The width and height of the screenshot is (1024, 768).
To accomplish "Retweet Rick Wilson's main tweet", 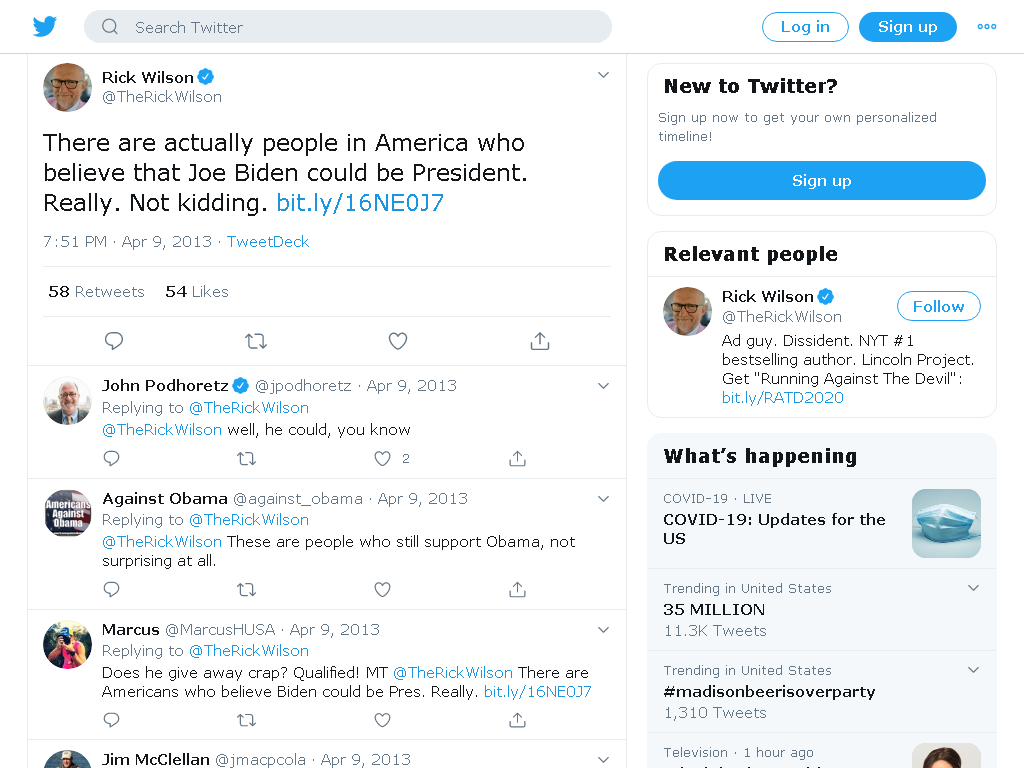I will pos(256,341).
